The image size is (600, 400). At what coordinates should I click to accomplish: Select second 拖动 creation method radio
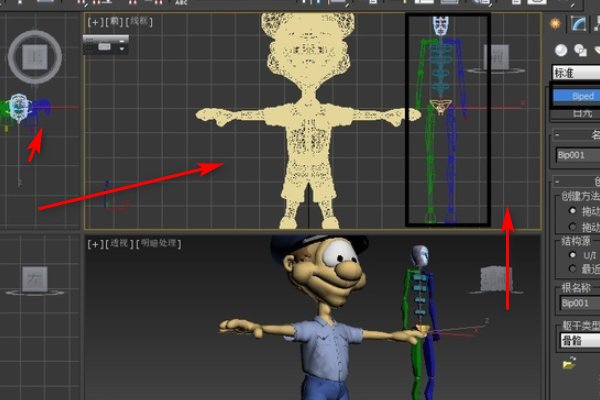click(x=572, y=227)
